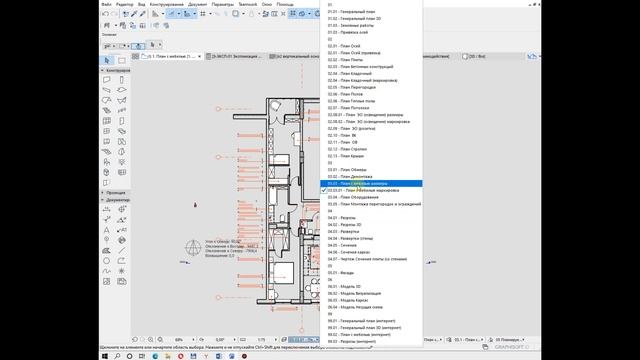Choose 05.01 - Фасады

(x=371, y=273)
